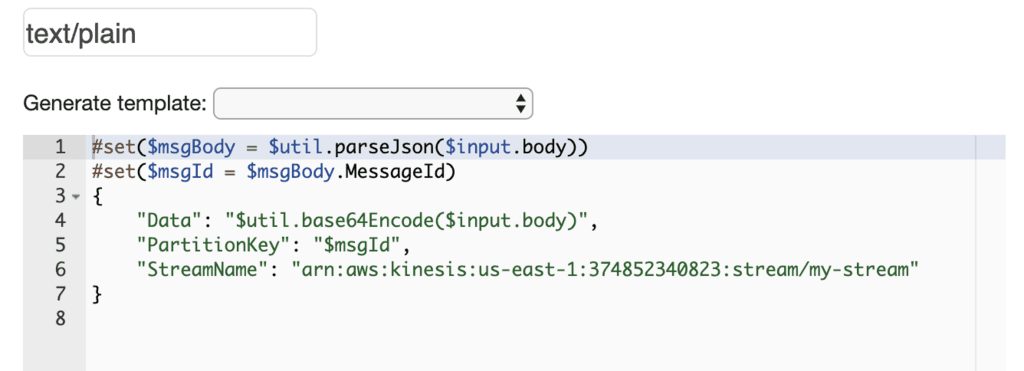This screenshot has width=1024, height=371.
Task: Click the $util.base64Encode value on line 4
Action: [408, 221]
